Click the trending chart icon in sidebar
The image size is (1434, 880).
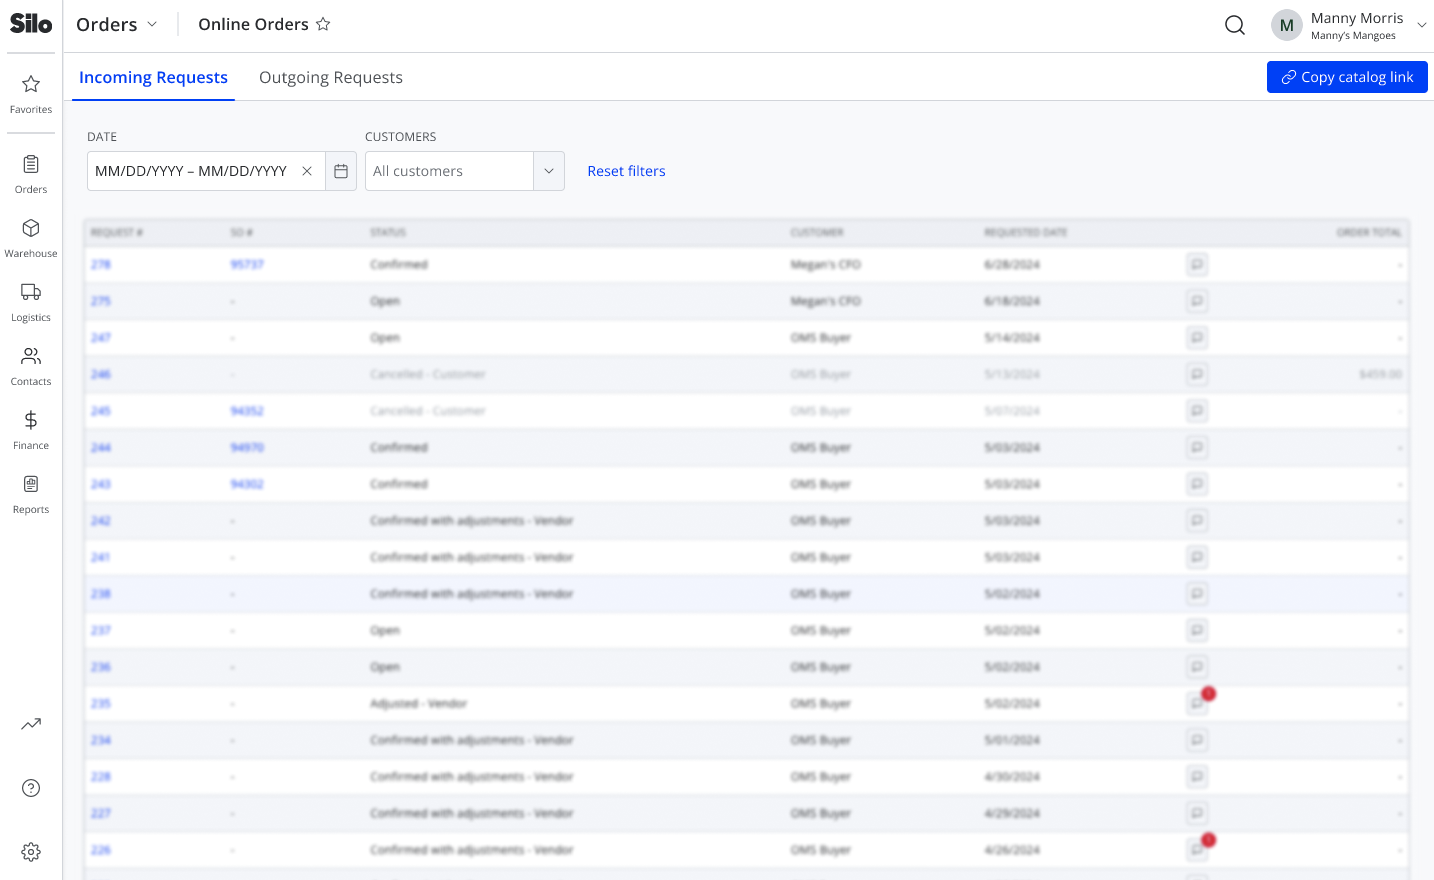pyautogui.click(x=31, y=724)
